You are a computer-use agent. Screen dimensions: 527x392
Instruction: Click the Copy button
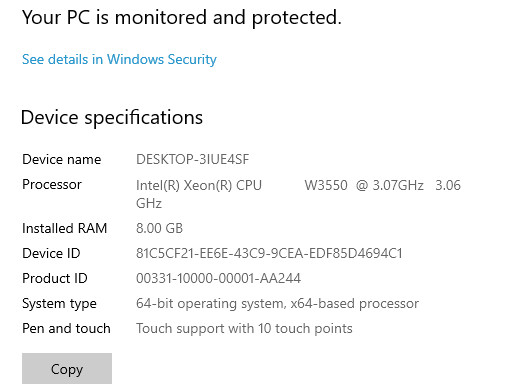click(67, 368)
